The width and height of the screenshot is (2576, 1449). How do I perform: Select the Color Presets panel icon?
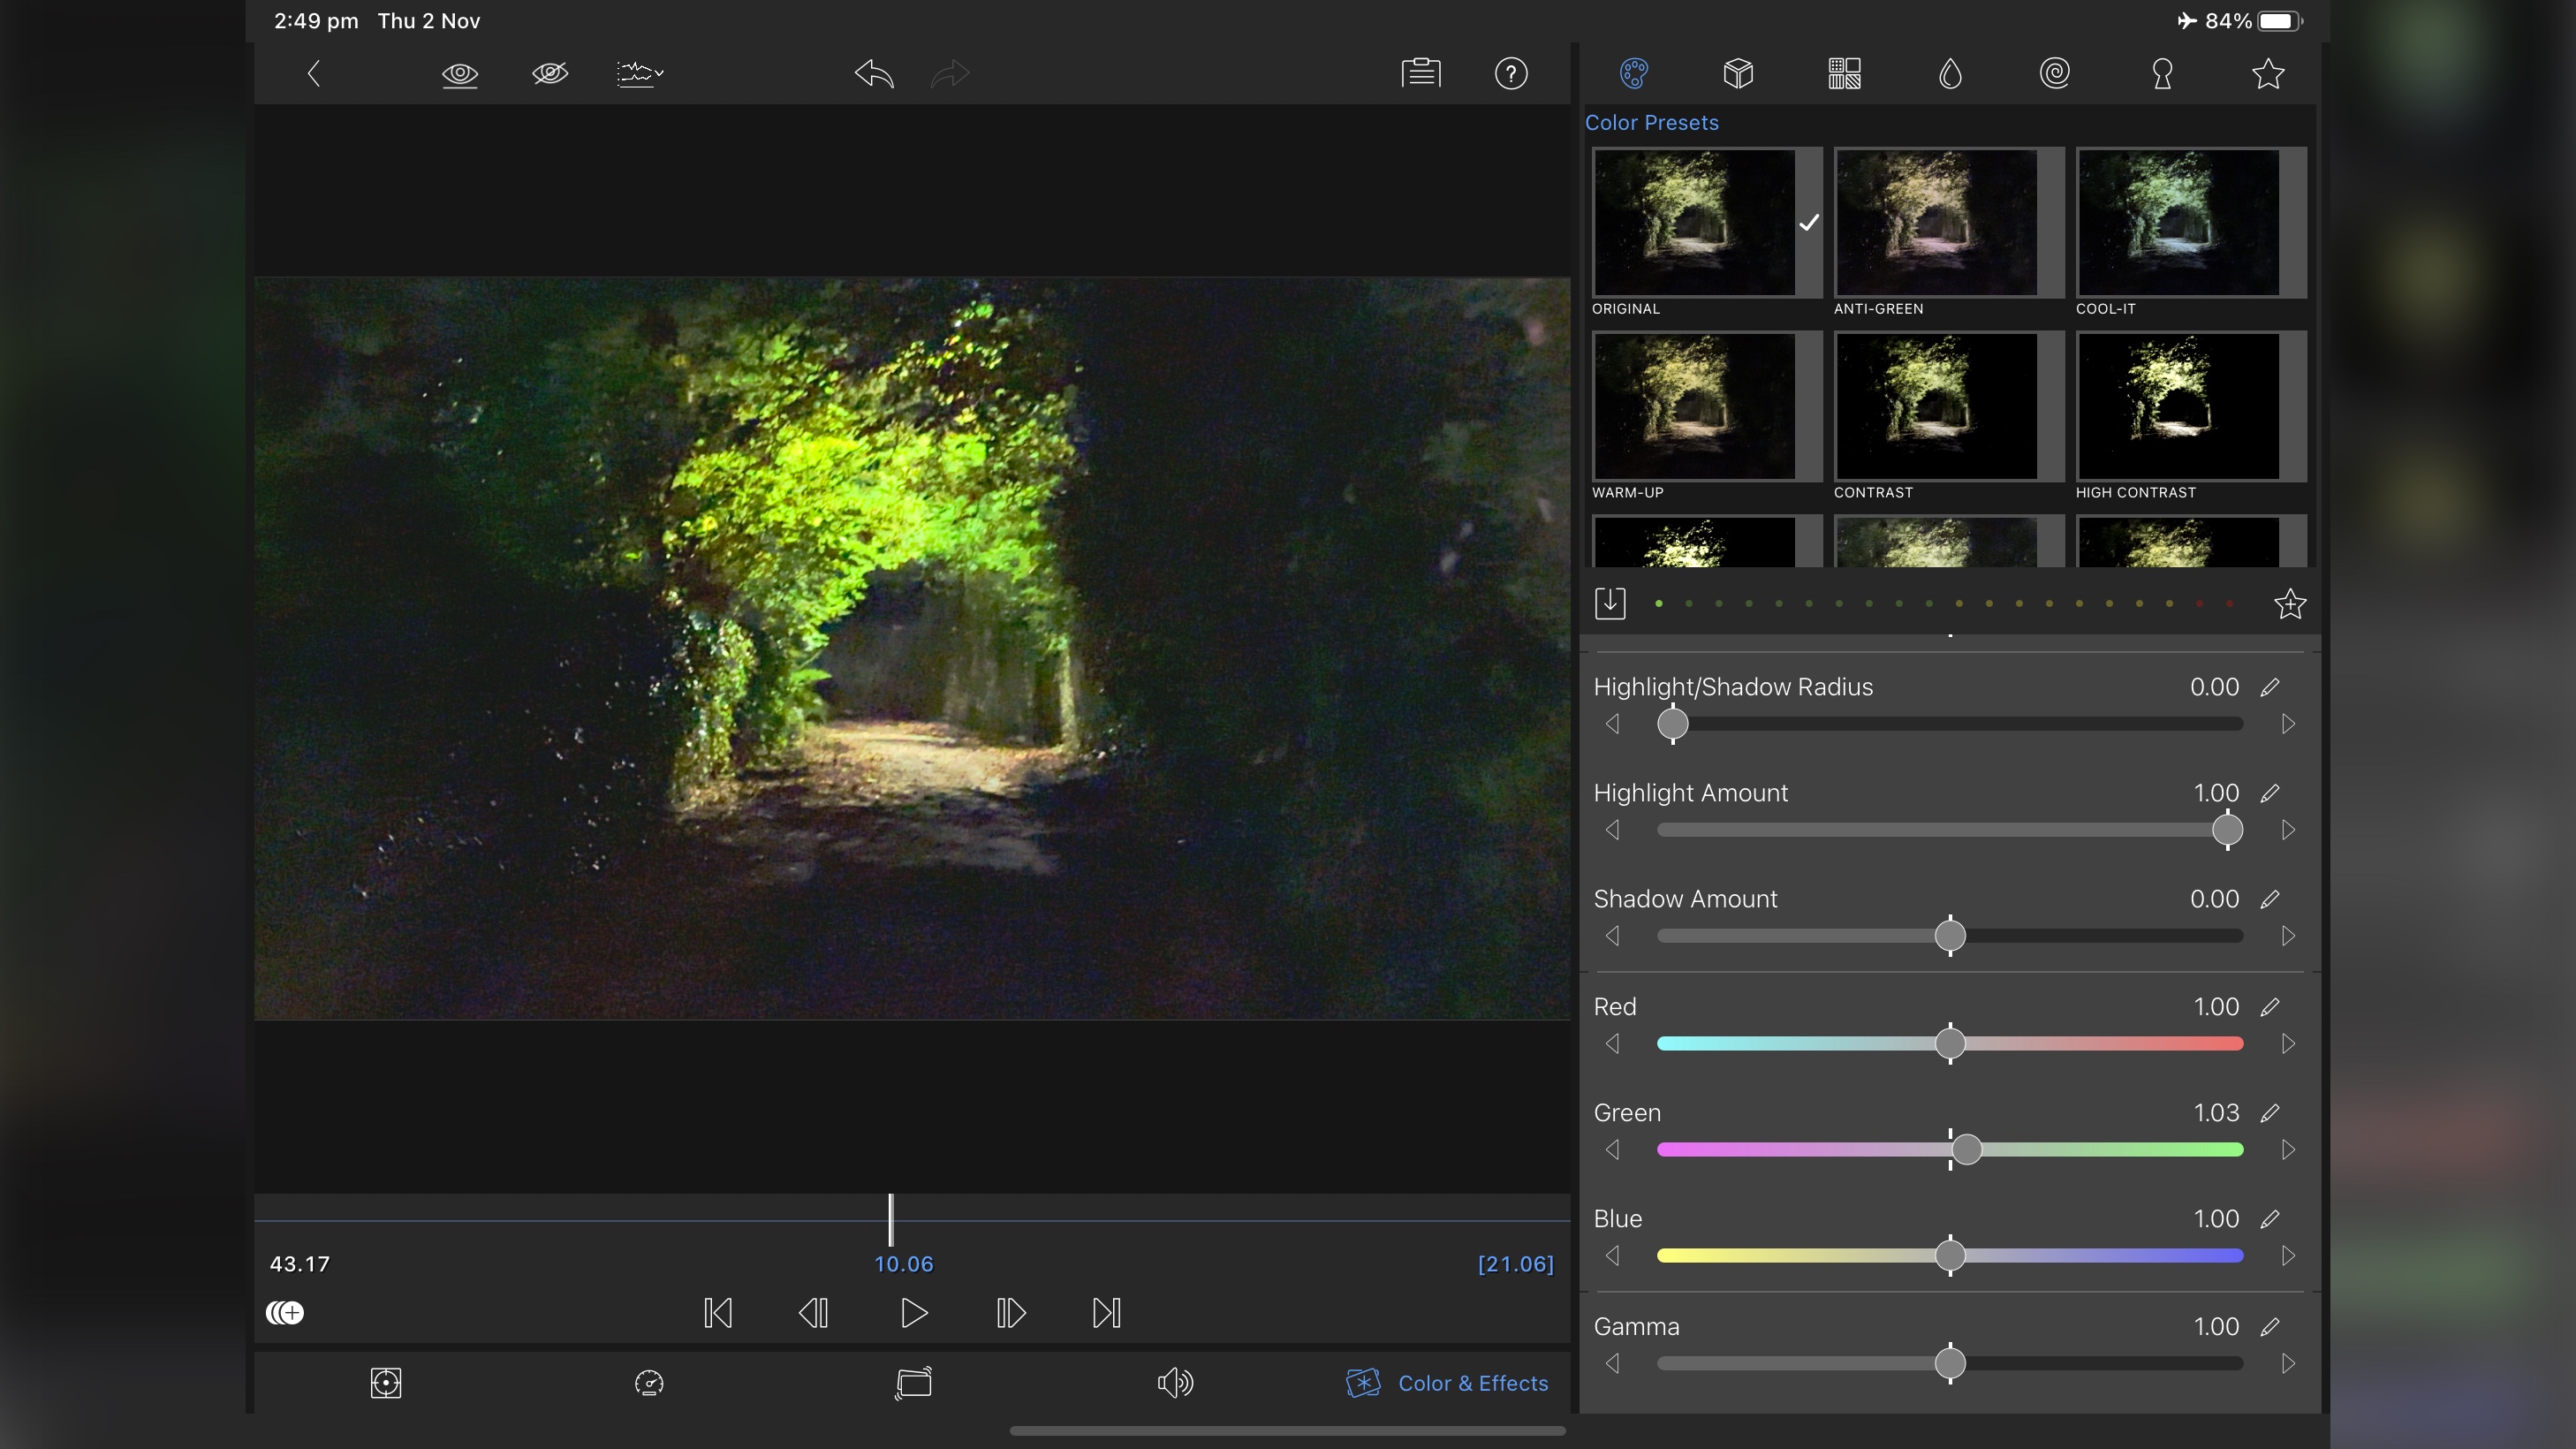point(1633,72)
